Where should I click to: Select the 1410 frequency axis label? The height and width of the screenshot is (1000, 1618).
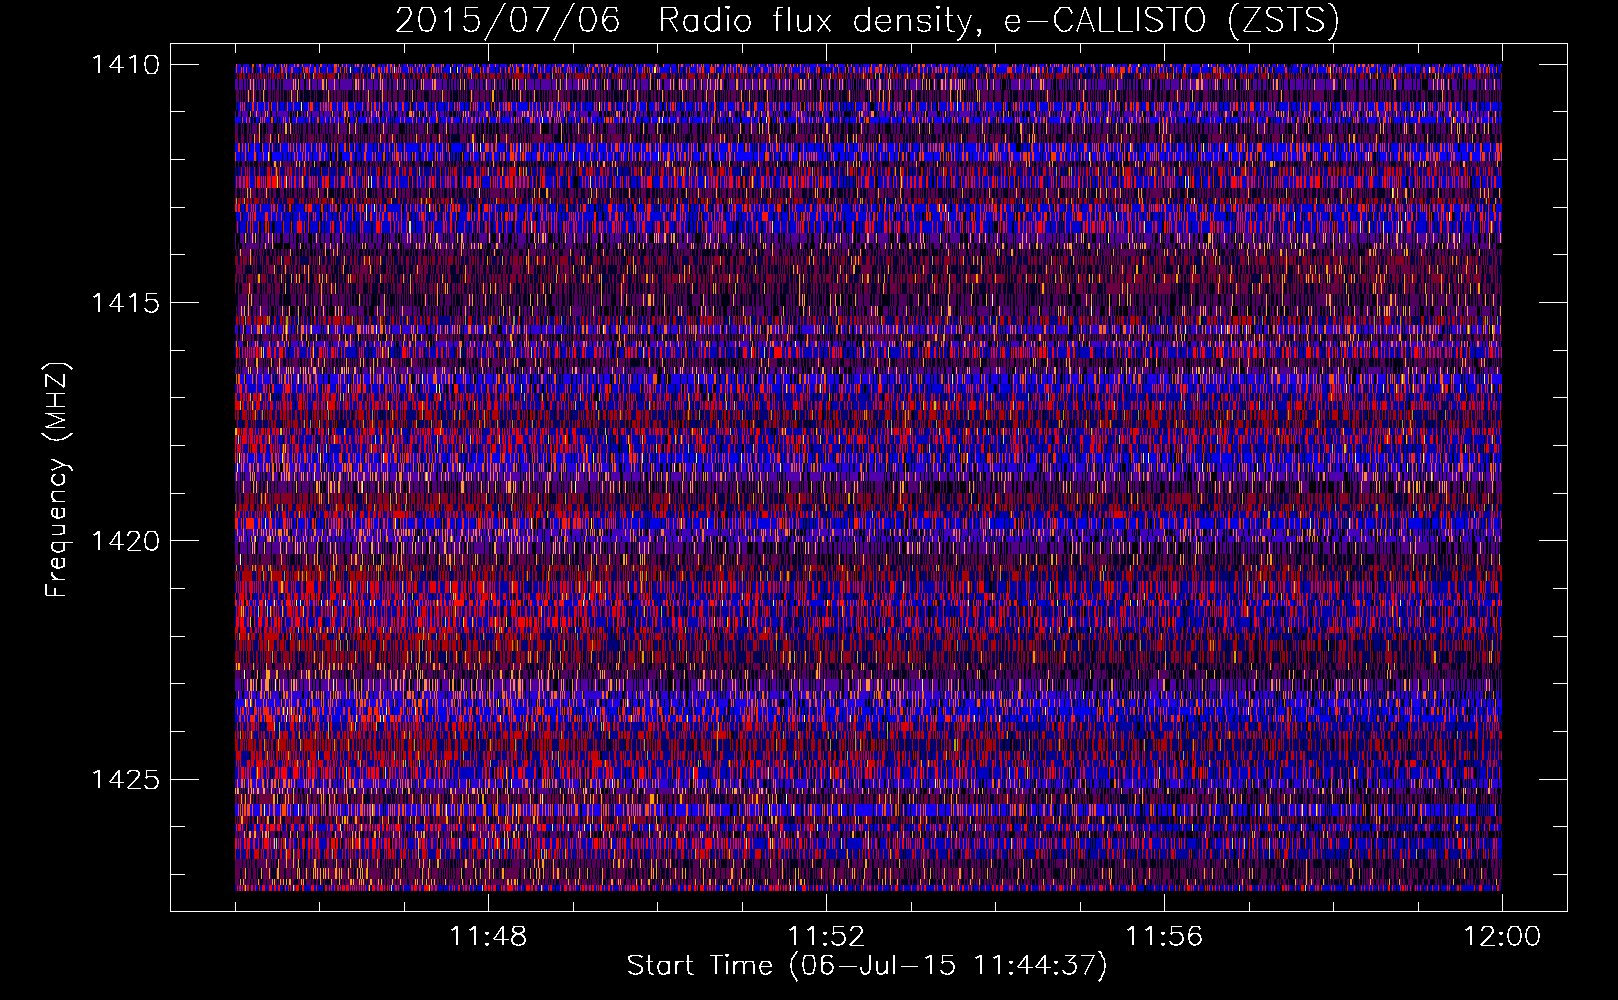pyautogui.click(x=125, y=65)
